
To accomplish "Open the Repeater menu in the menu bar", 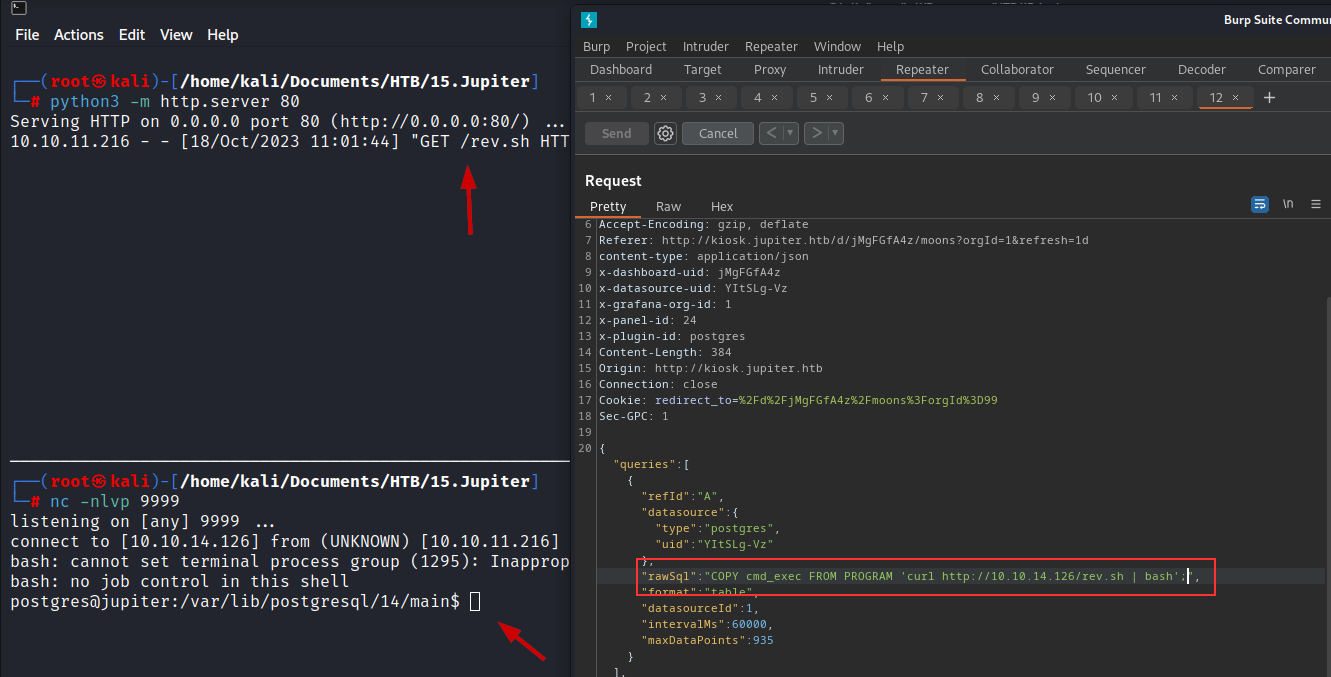I will (x=771, y=46).
